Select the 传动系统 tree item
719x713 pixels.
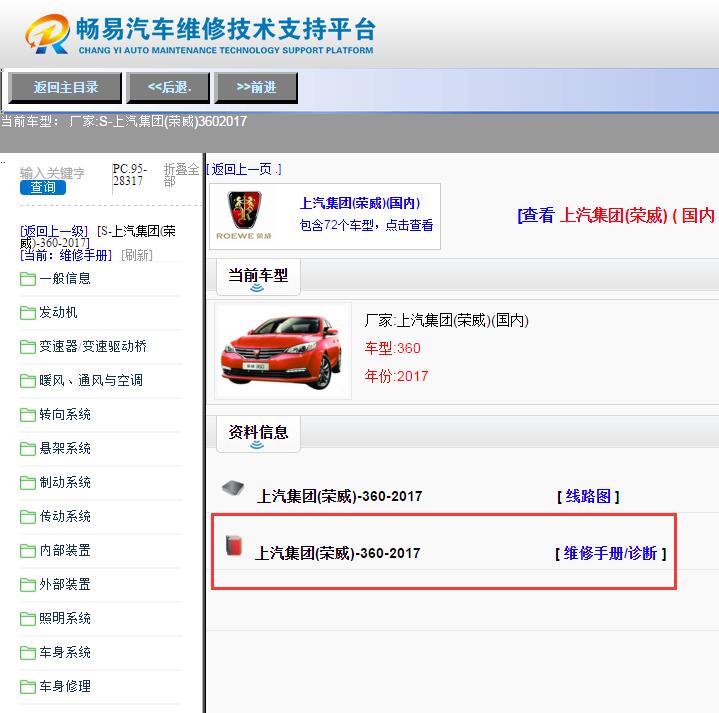coord(65,516)
